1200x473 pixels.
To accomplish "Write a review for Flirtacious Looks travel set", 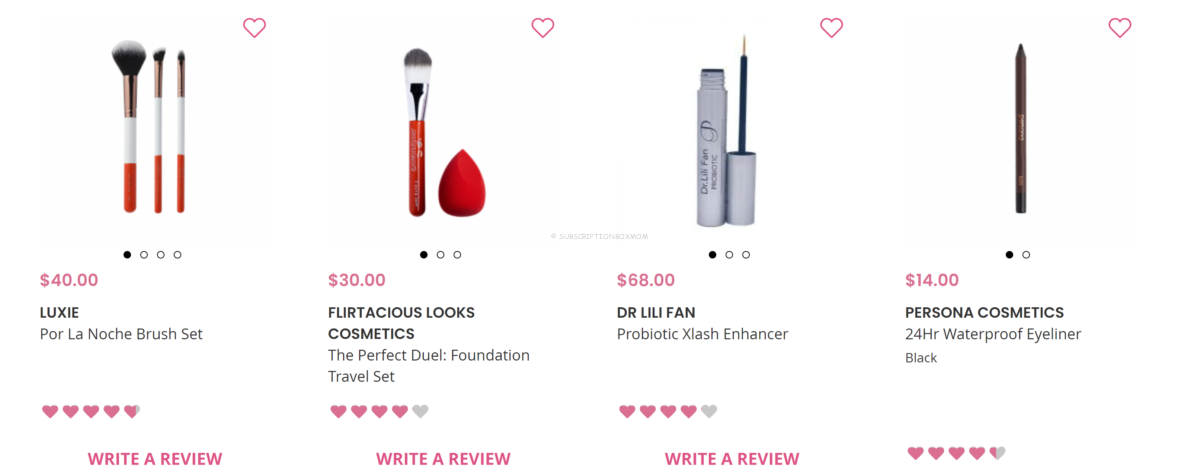I will [x=443, y=459].
